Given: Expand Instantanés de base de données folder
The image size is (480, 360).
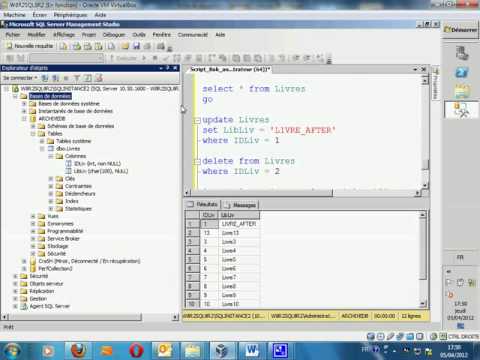Looking at the screenshot, I should (x=24, y=111).
